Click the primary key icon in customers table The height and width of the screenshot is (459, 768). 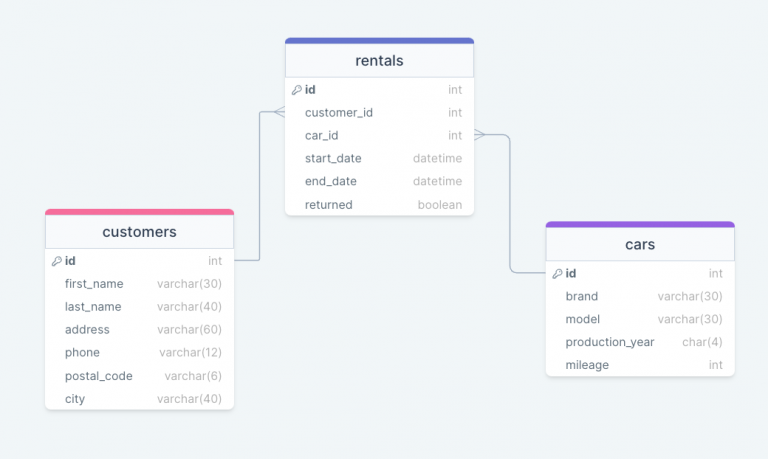[56, 261]
